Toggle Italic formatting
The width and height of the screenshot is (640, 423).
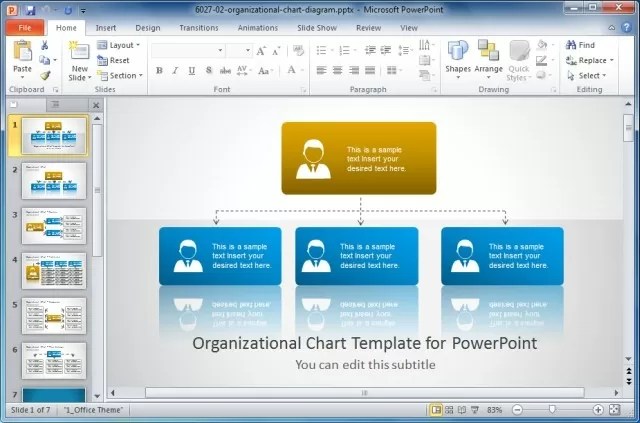coord(176,70)
